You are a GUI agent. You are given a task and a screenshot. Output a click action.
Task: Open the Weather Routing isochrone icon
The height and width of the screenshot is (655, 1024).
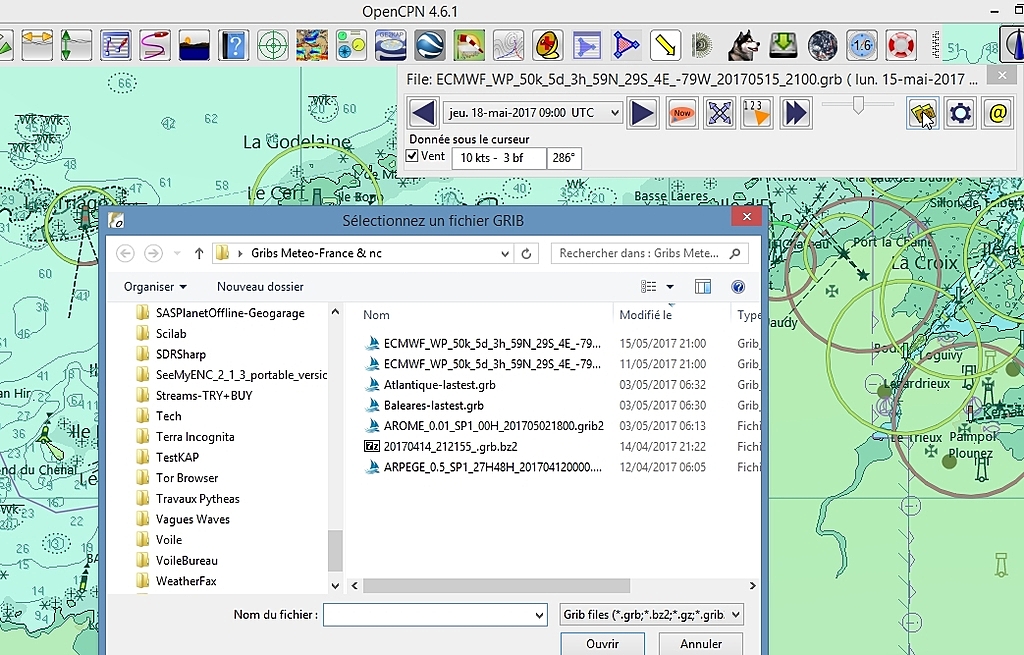[508, 45]
